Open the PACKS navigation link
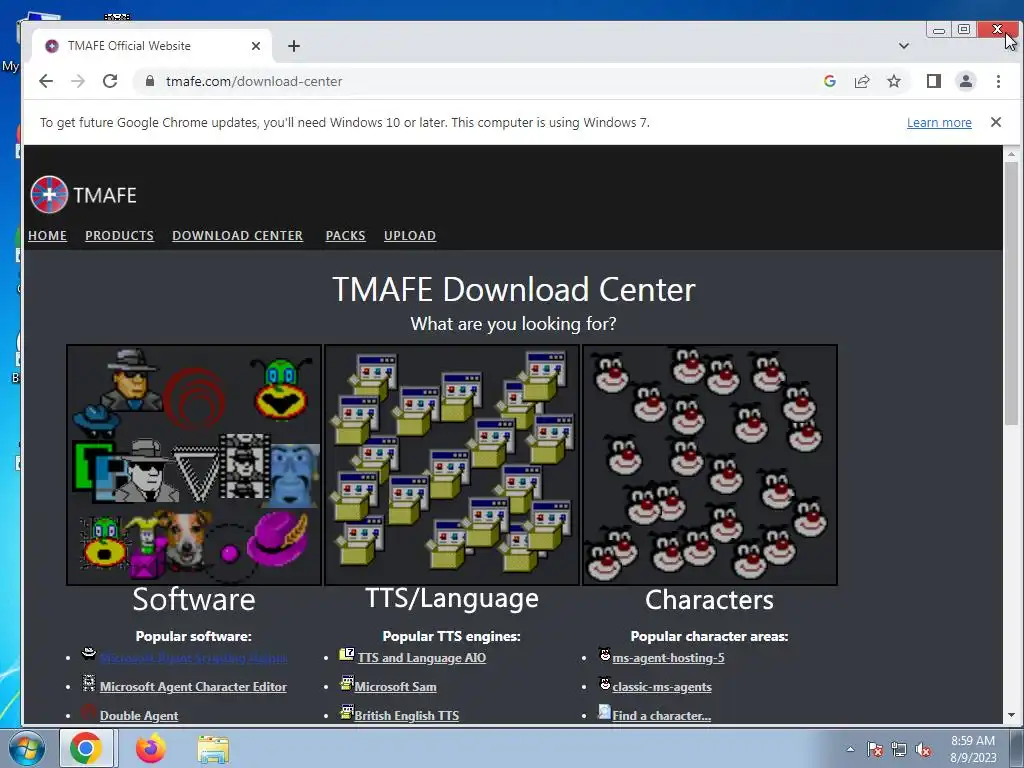 click(x=345, y=236)
